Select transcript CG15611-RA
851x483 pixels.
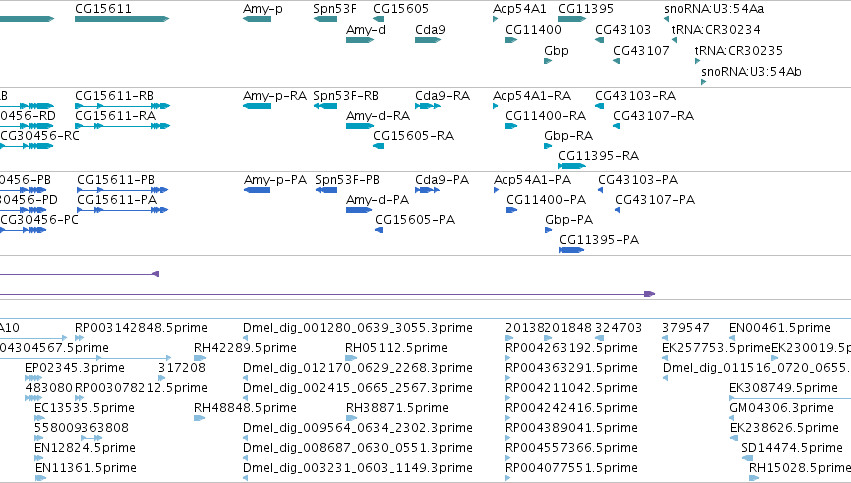point(122,126)
